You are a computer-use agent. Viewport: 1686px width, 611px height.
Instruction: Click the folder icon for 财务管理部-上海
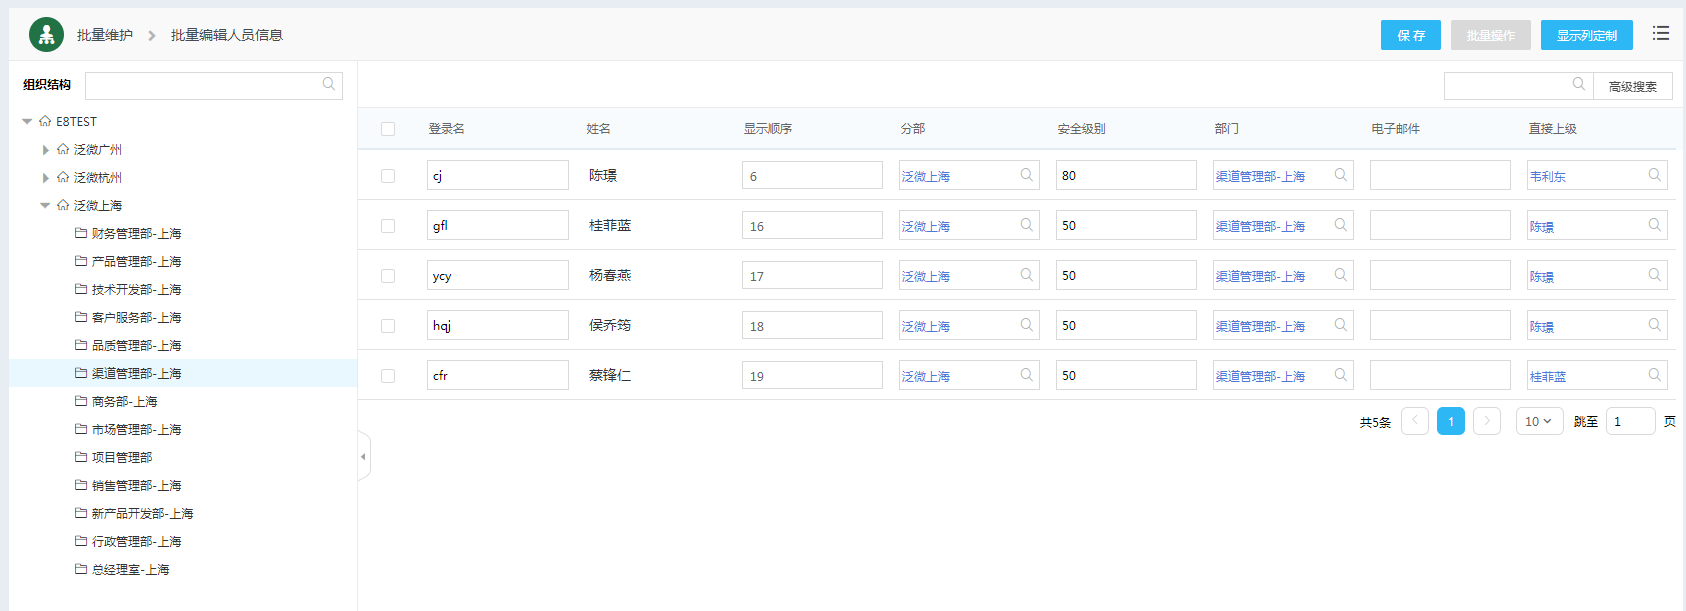click(81, 233)
